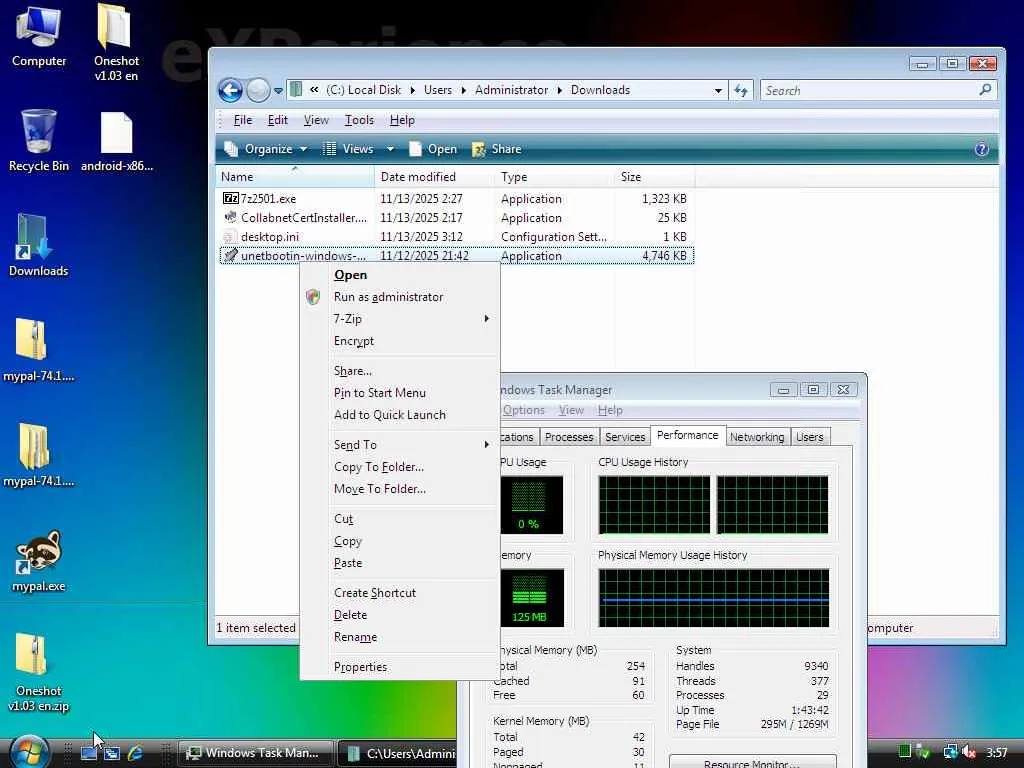Select Rename from the context menu
Screen dimensions: 1024x768
pos(400,637)
